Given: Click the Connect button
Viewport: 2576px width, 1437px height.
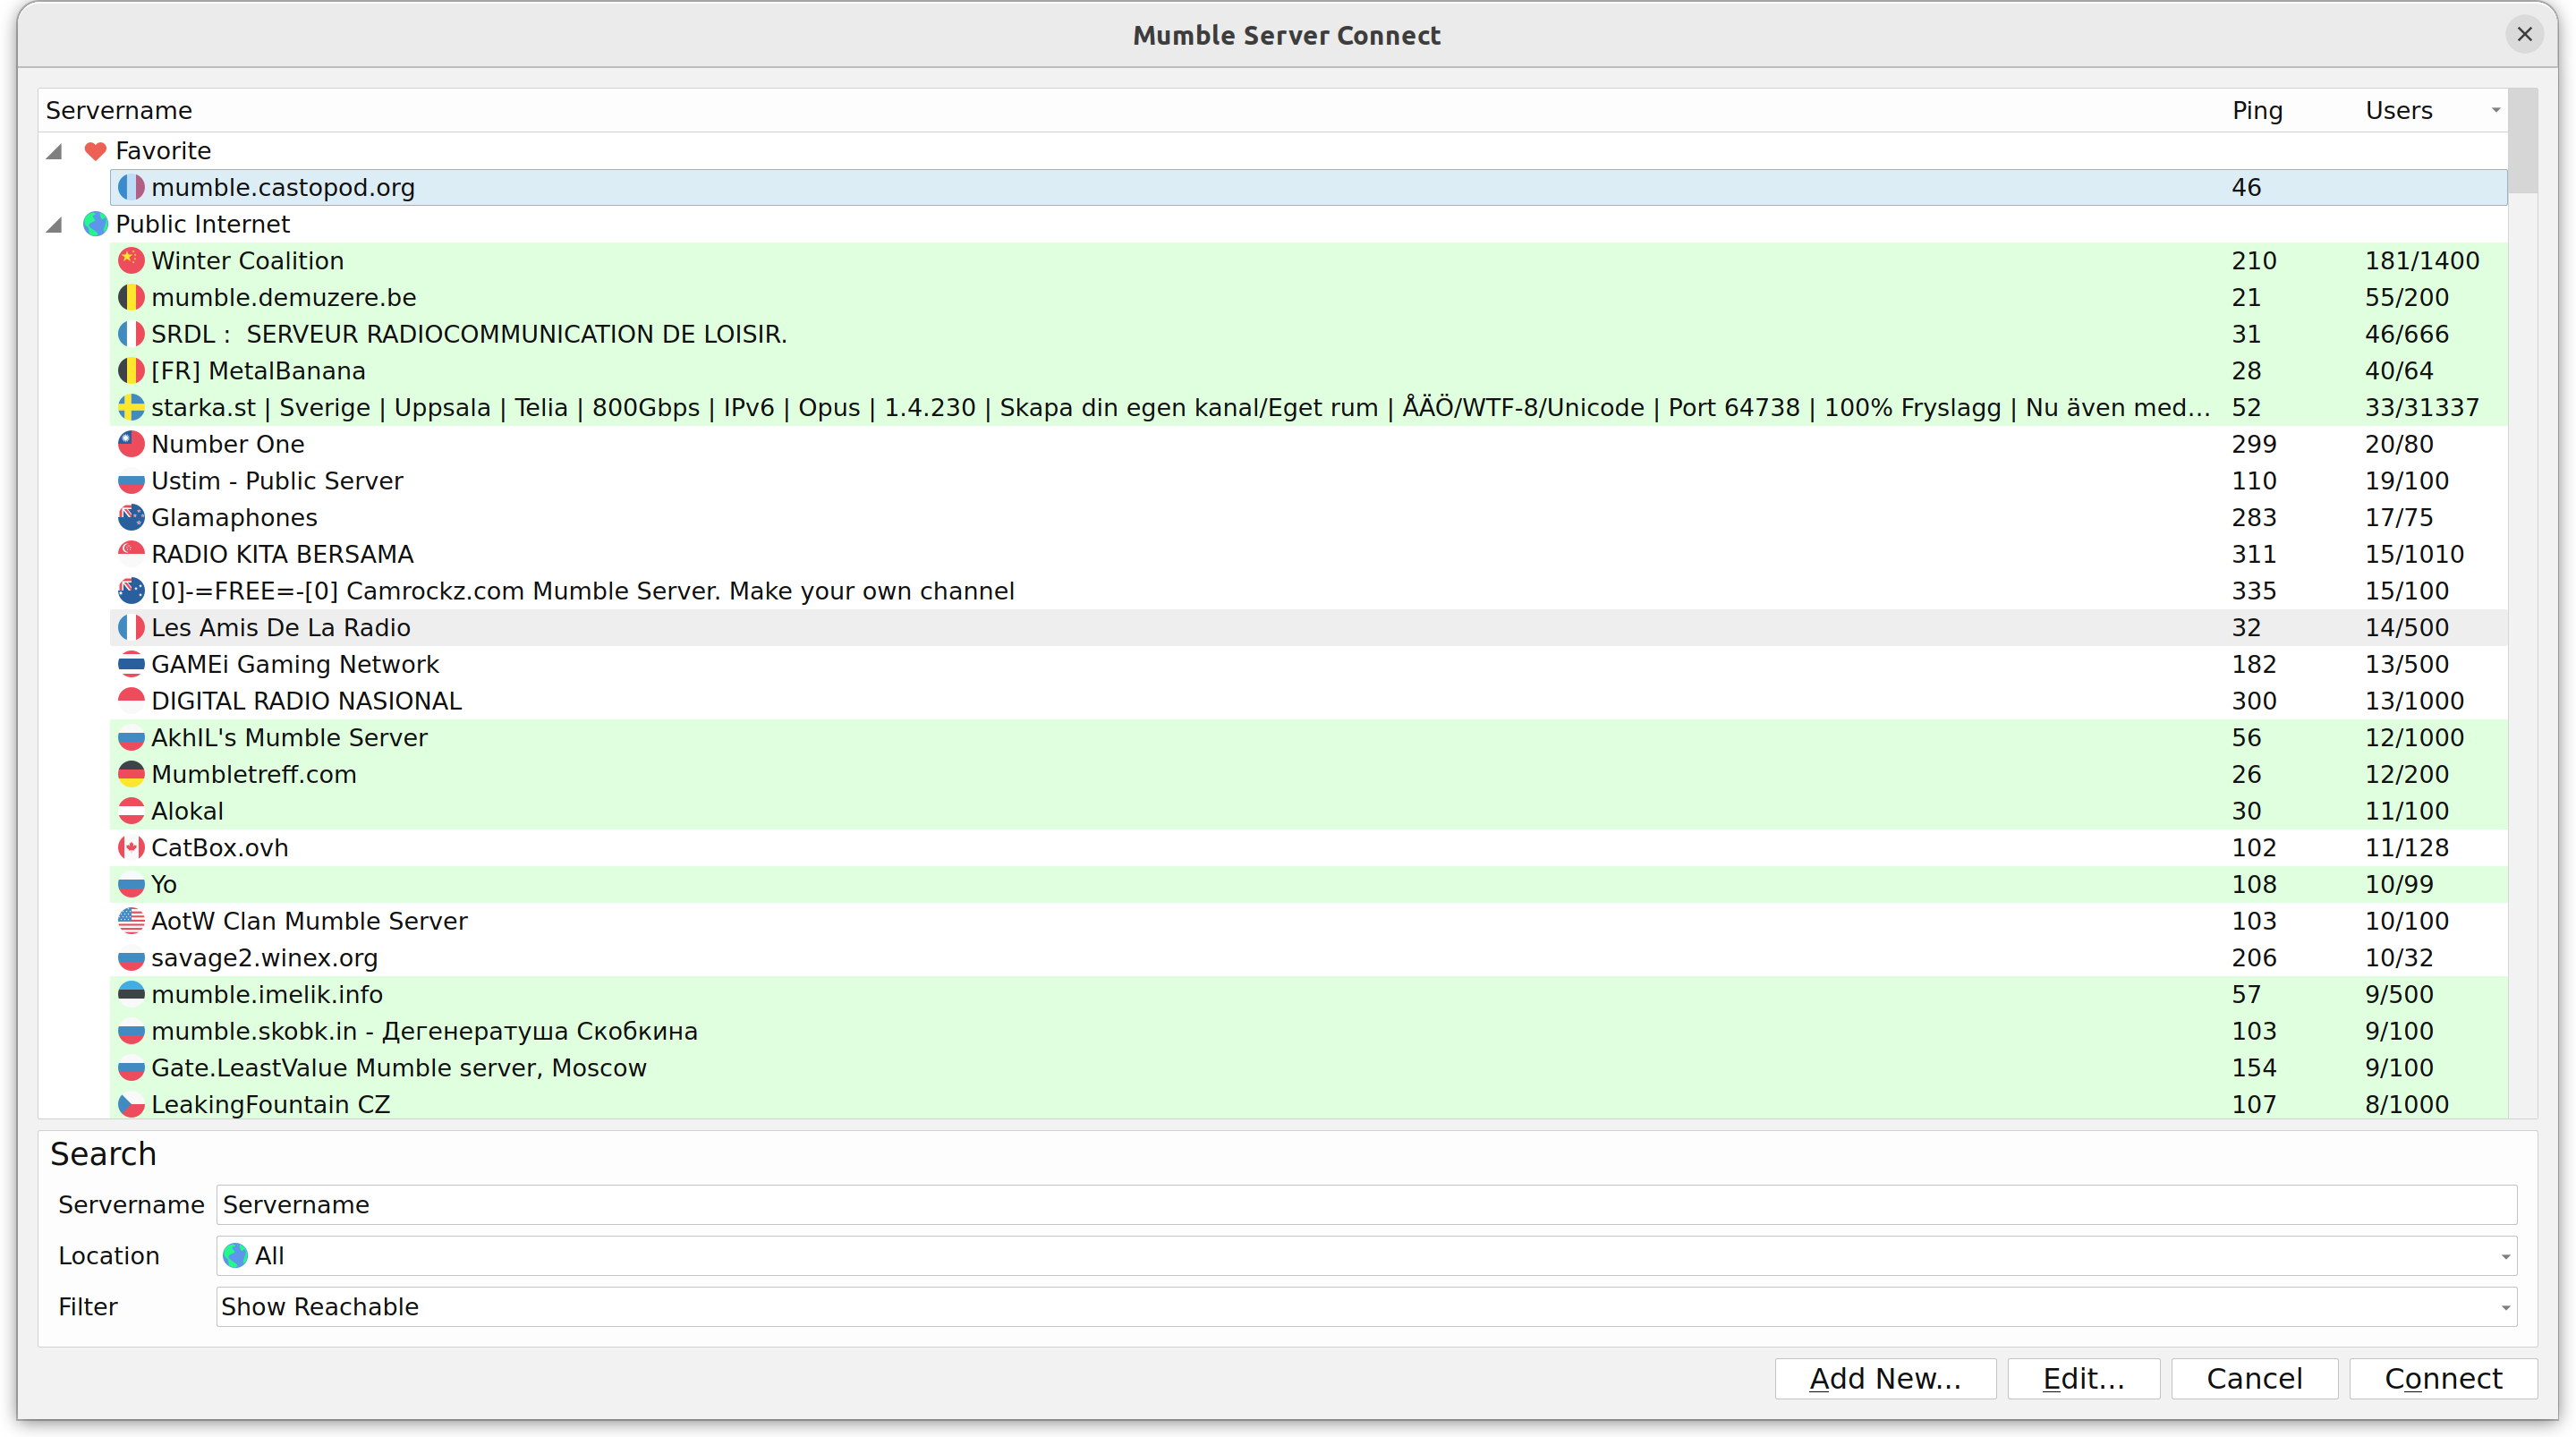Looking at the screenshot, I should pyautogui.click(x=2444, y=1377).
